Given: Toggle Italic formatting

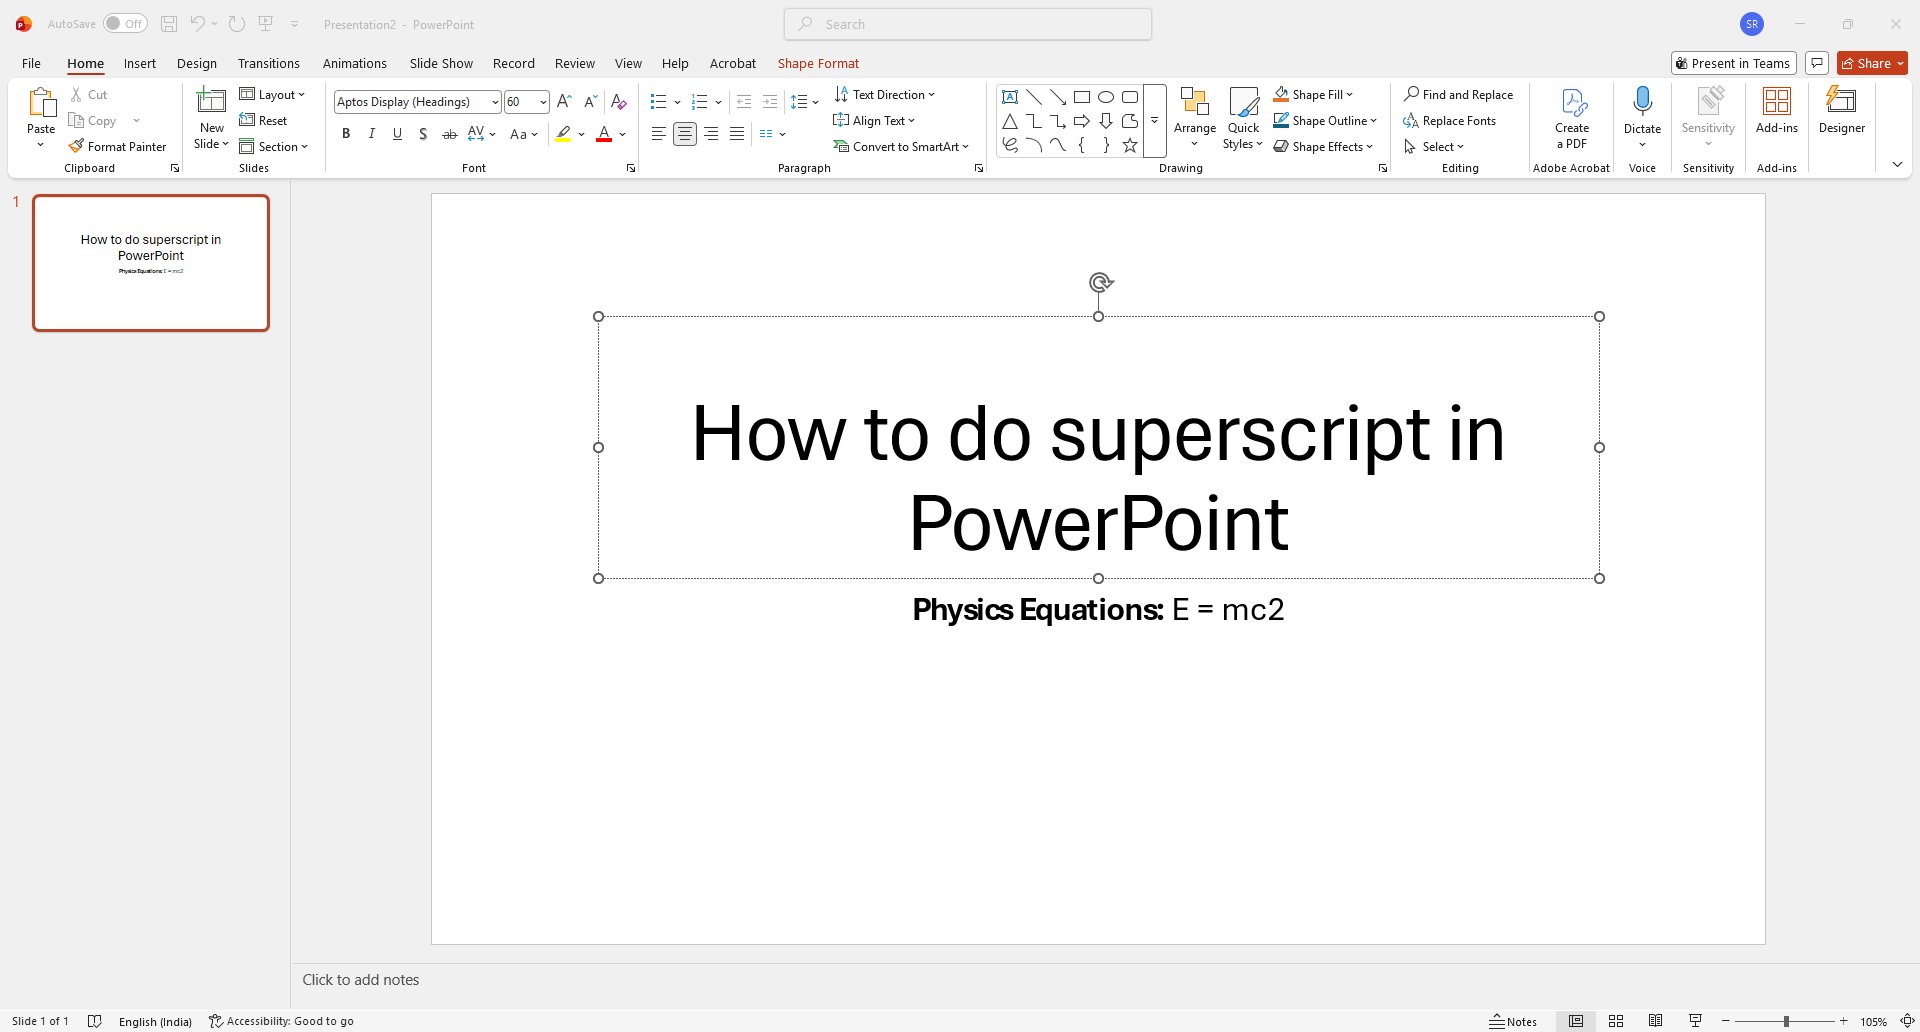Looking at the screenshot, I should (x=372, y=133).
